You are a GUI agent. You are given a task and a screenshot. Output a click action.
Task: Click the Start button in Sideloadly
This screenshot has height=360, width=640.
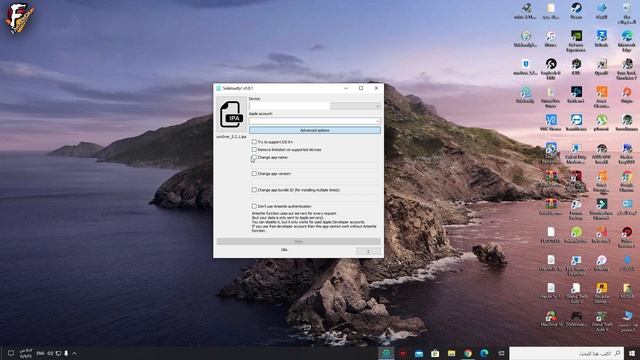point(298,242)
